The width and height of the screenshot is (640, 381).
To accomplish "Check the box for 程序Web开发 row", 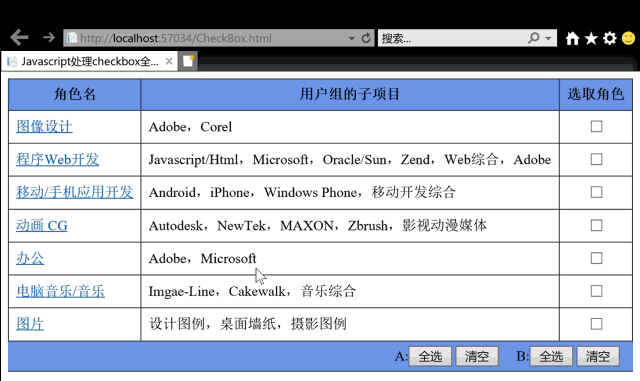I will point(596,159).
